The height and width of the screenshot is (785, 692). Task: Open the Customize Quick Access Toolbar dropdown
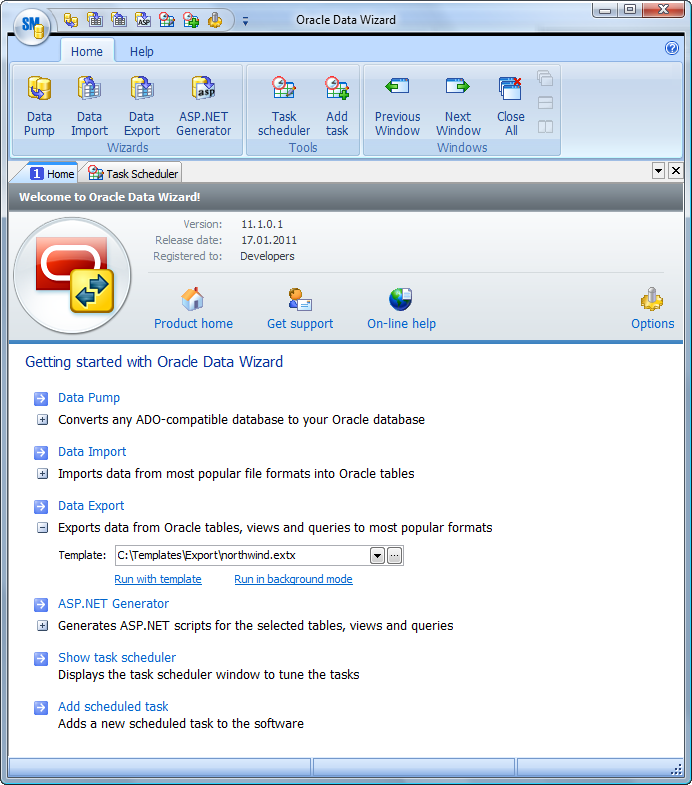point(245,21)
